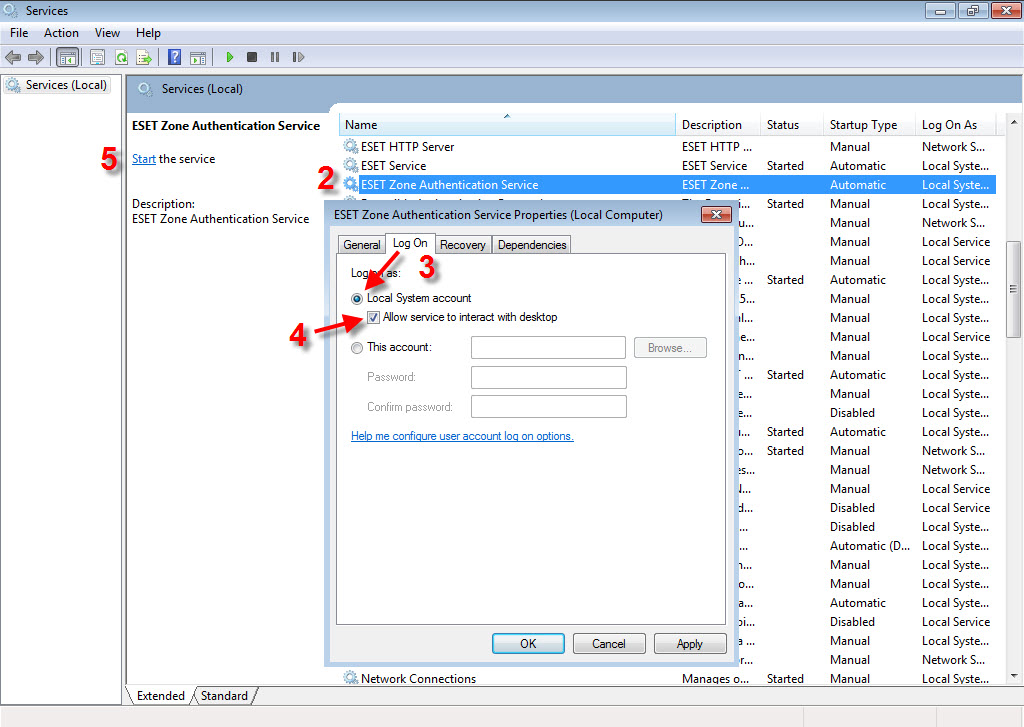This screenshot has height=727, width=1024.
Task: Click OK in the Properties dialog
Action: click(528, 643)
